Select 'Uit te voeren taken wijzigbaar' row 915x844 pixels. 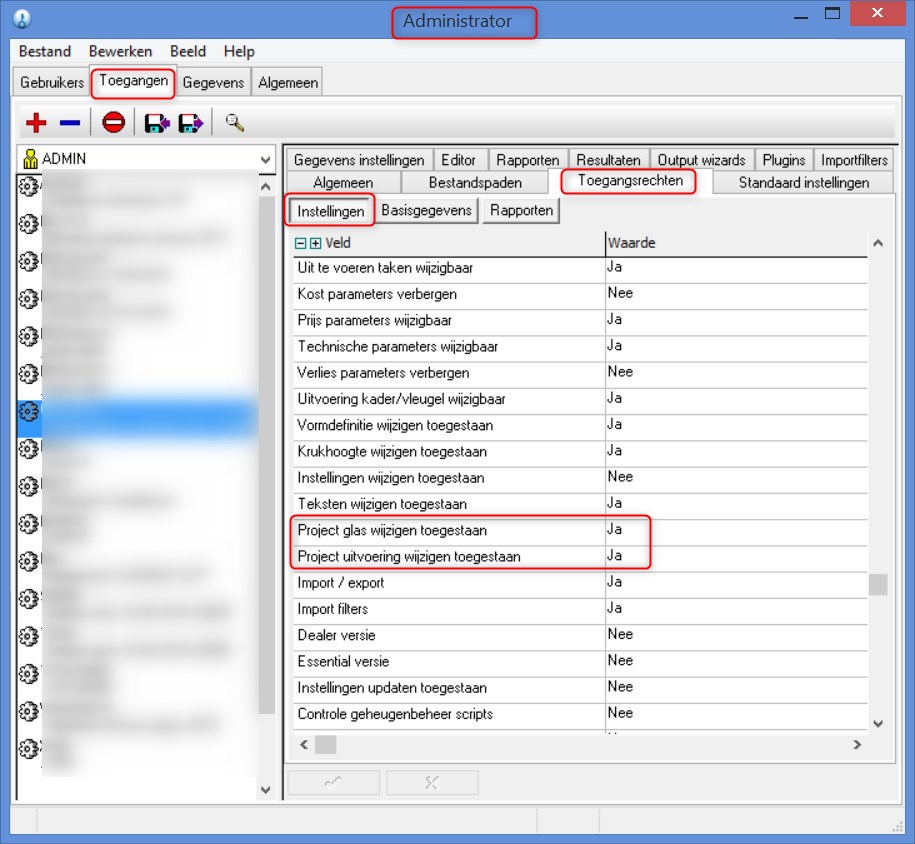(580, 268)
